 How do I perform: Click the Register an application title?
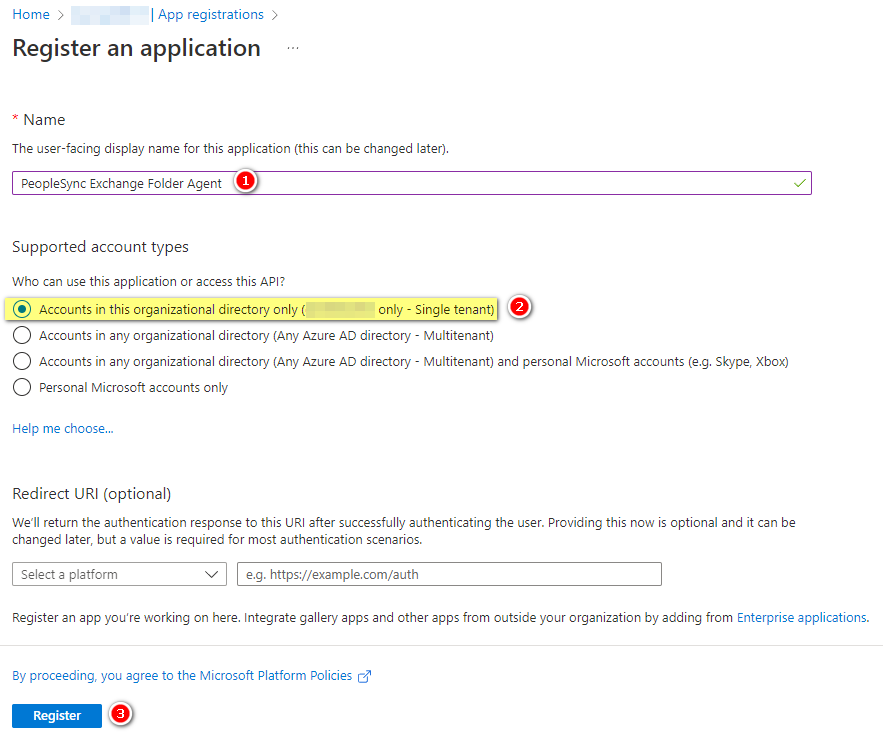[x=137, y=48]
